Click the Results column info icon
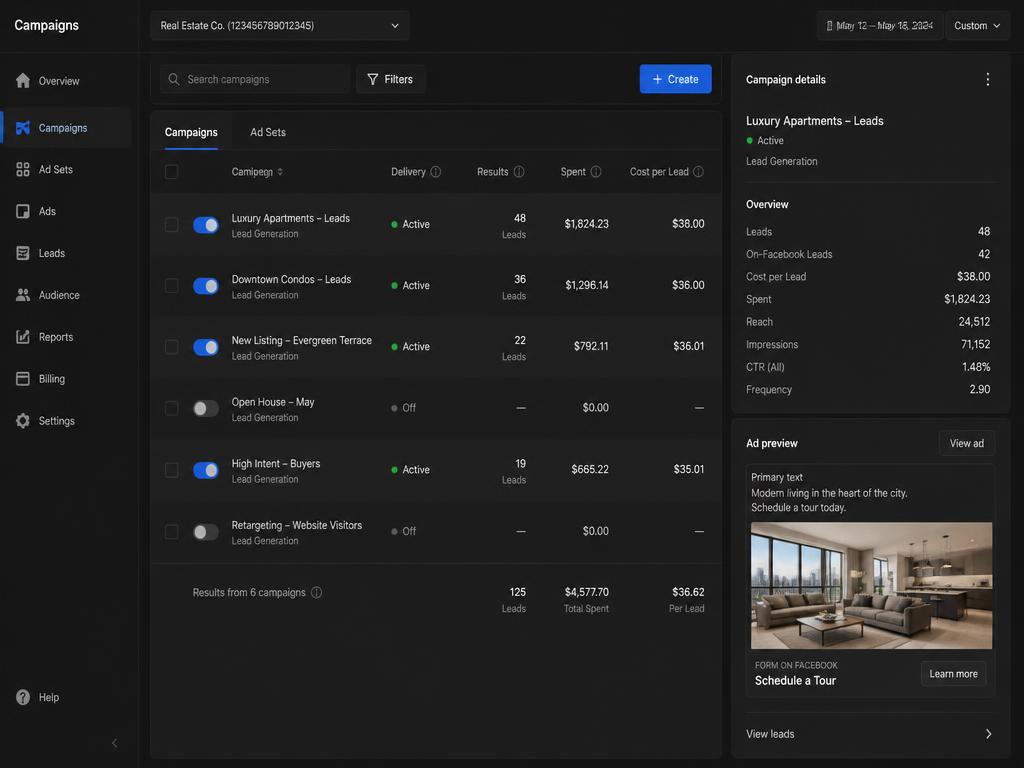This screenshot has height=768, width=1024. coord(519,172)
